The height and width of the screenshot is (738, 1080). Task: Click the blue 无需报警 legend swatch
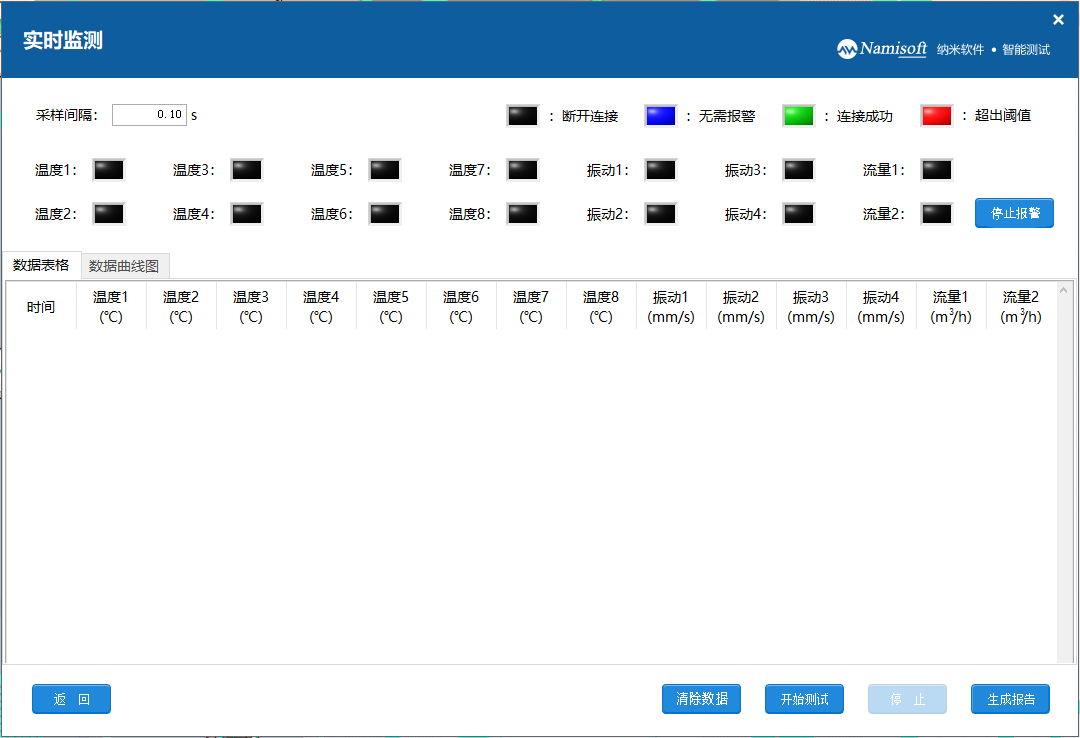tap(660, 116)
